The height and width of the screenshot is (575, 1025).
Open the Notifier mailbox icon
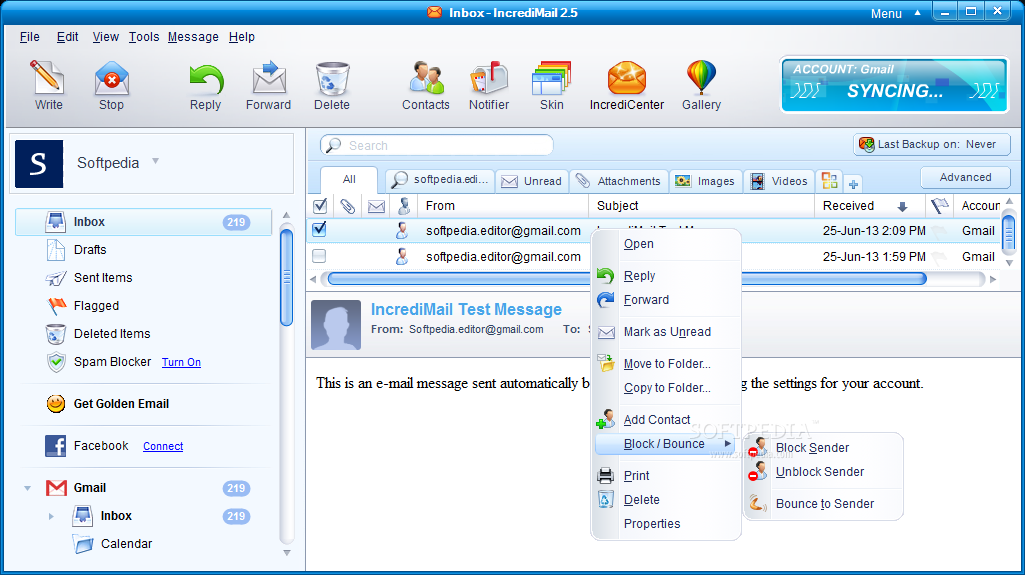tap(489, 85)
